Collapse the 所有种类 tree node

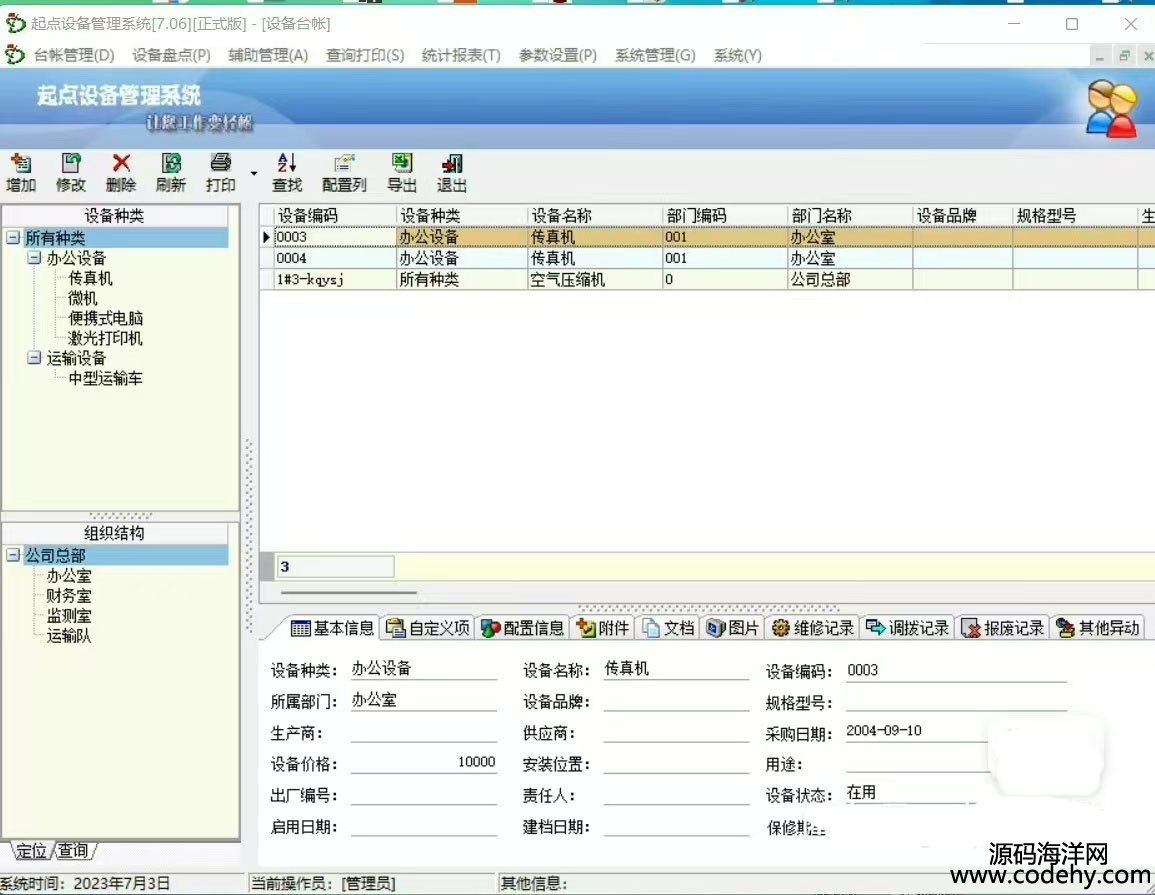tap(13, 237)
